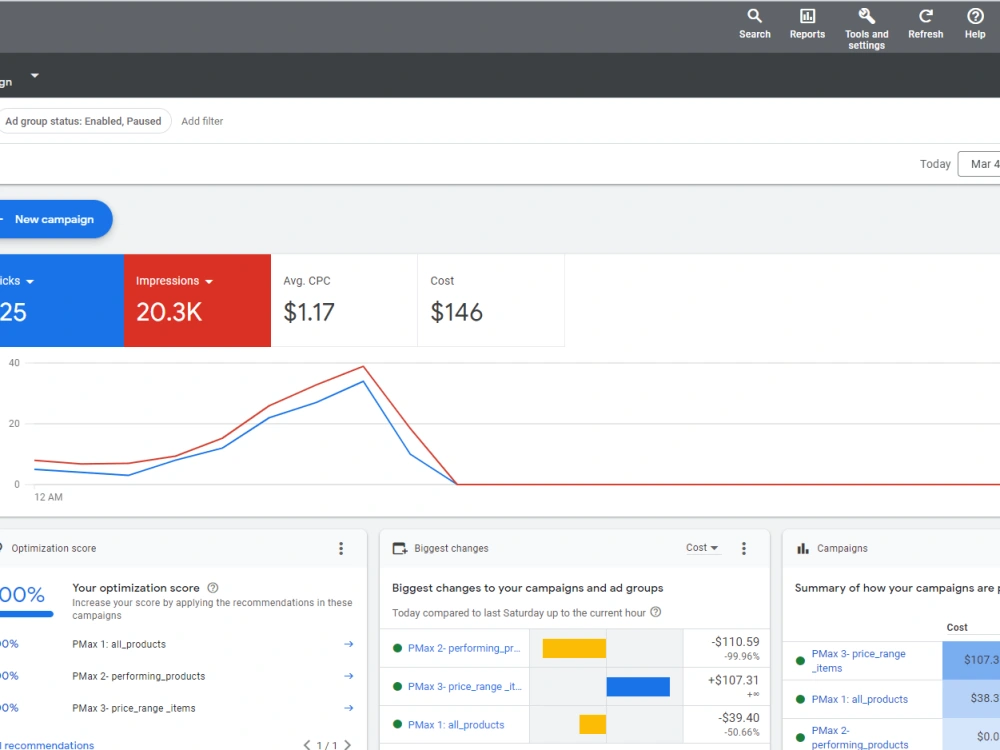Click the Today label
Screen dimensions: 1000x750
point(935,164)
